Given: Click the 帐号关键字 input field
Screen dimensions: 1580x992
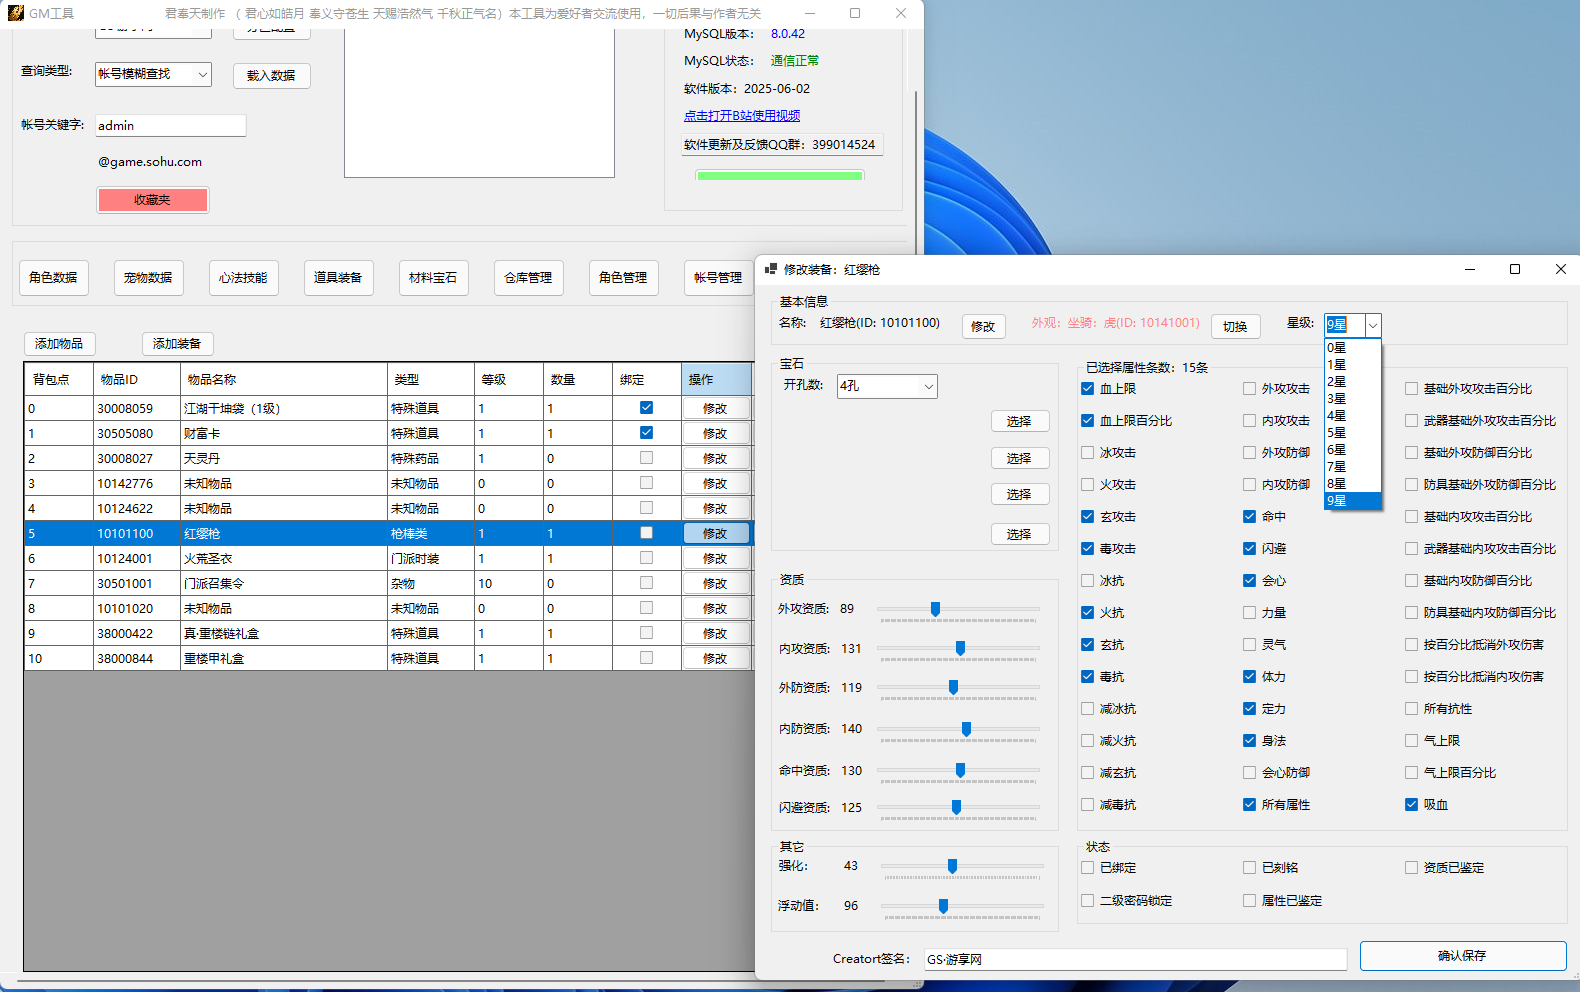Looking at the screenshot, I should click(170, 126).
